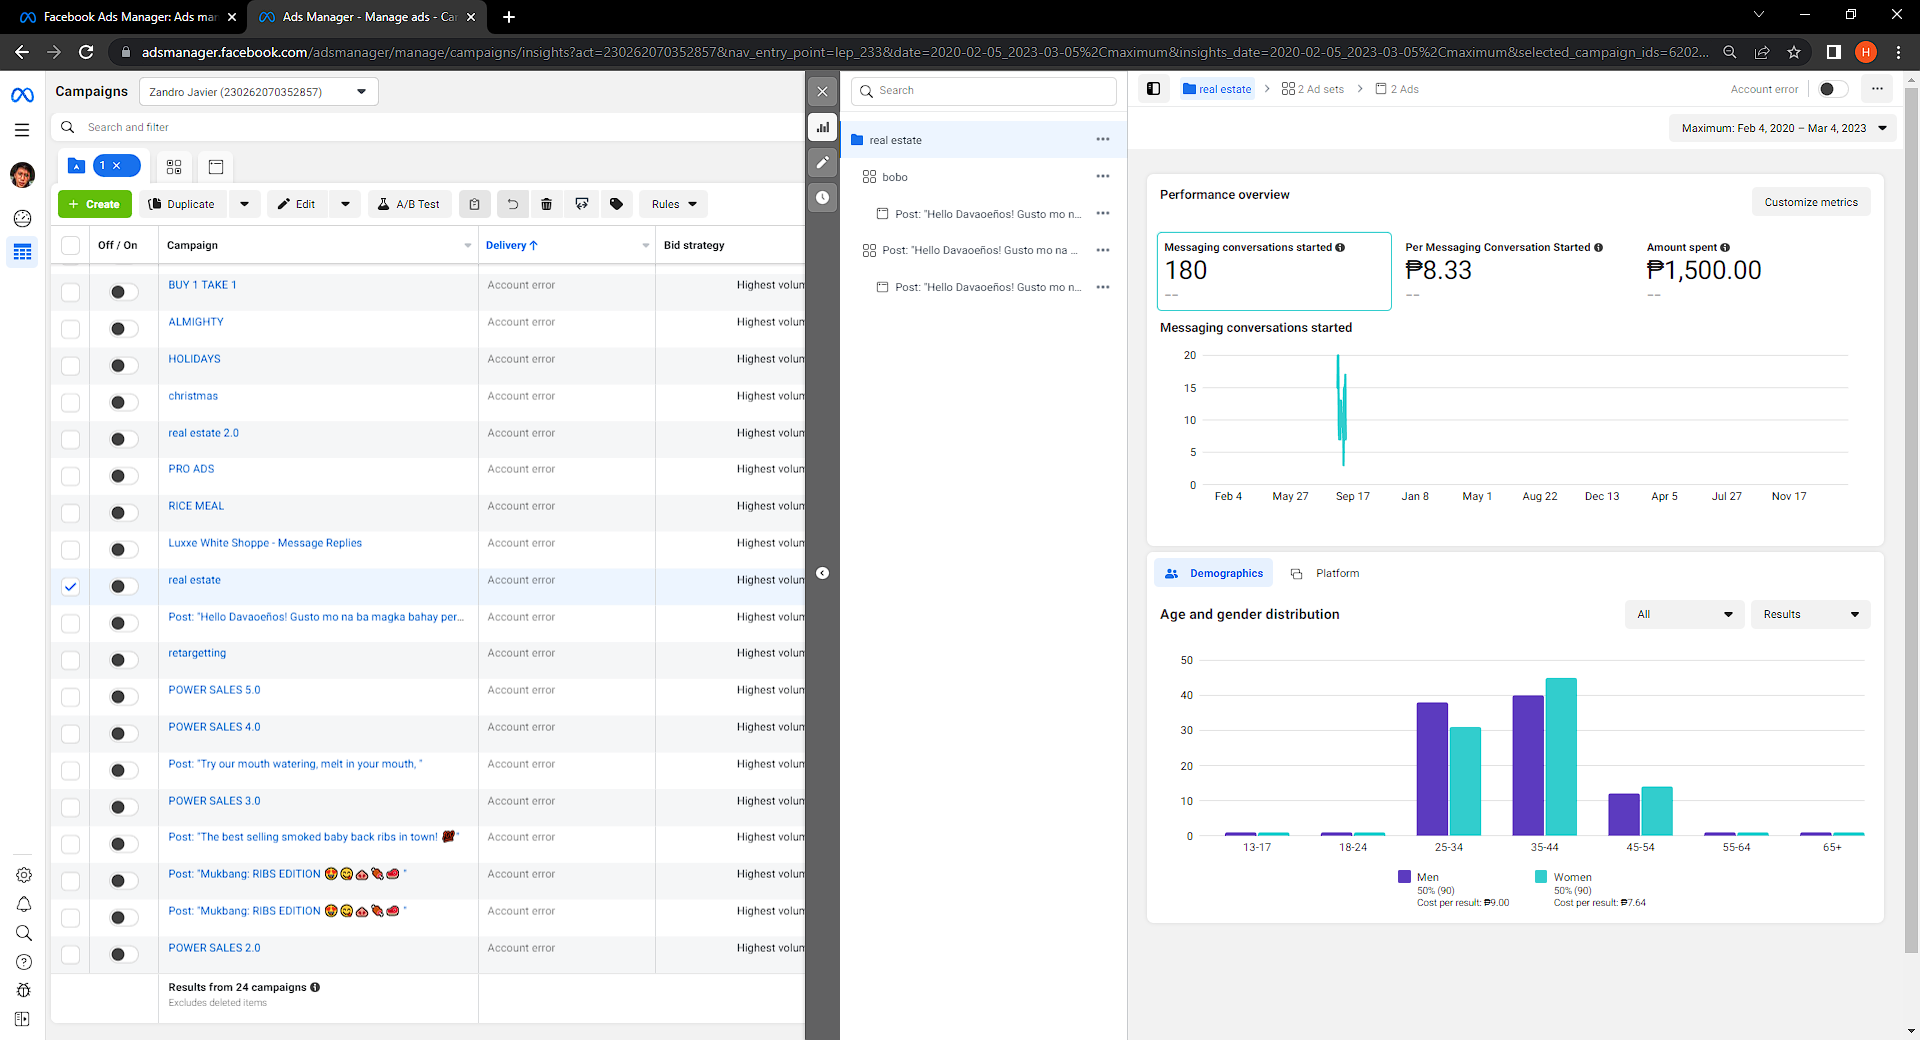The height and width of the screenshot is (1040, 1920).
Task: Check the box for BUY 1 TAKE 1 campaign
Action: pos(71,292)
